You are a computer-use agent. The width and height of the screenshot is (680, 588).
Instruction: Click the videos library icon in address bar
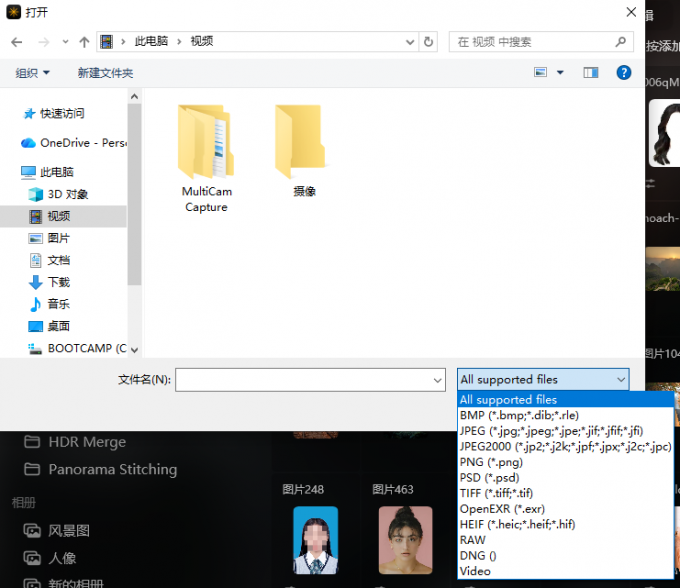[x=106, y=42]
